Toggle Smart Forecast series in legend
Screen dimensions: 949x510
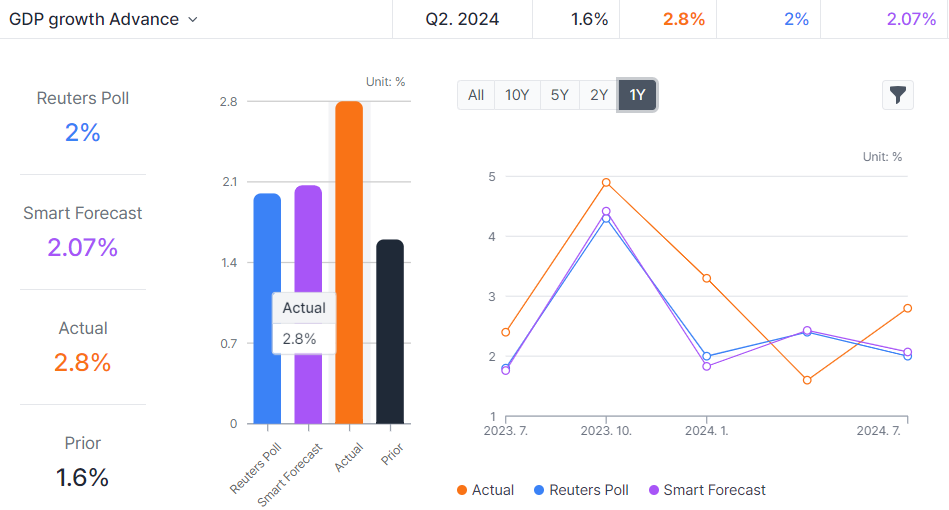706,490
